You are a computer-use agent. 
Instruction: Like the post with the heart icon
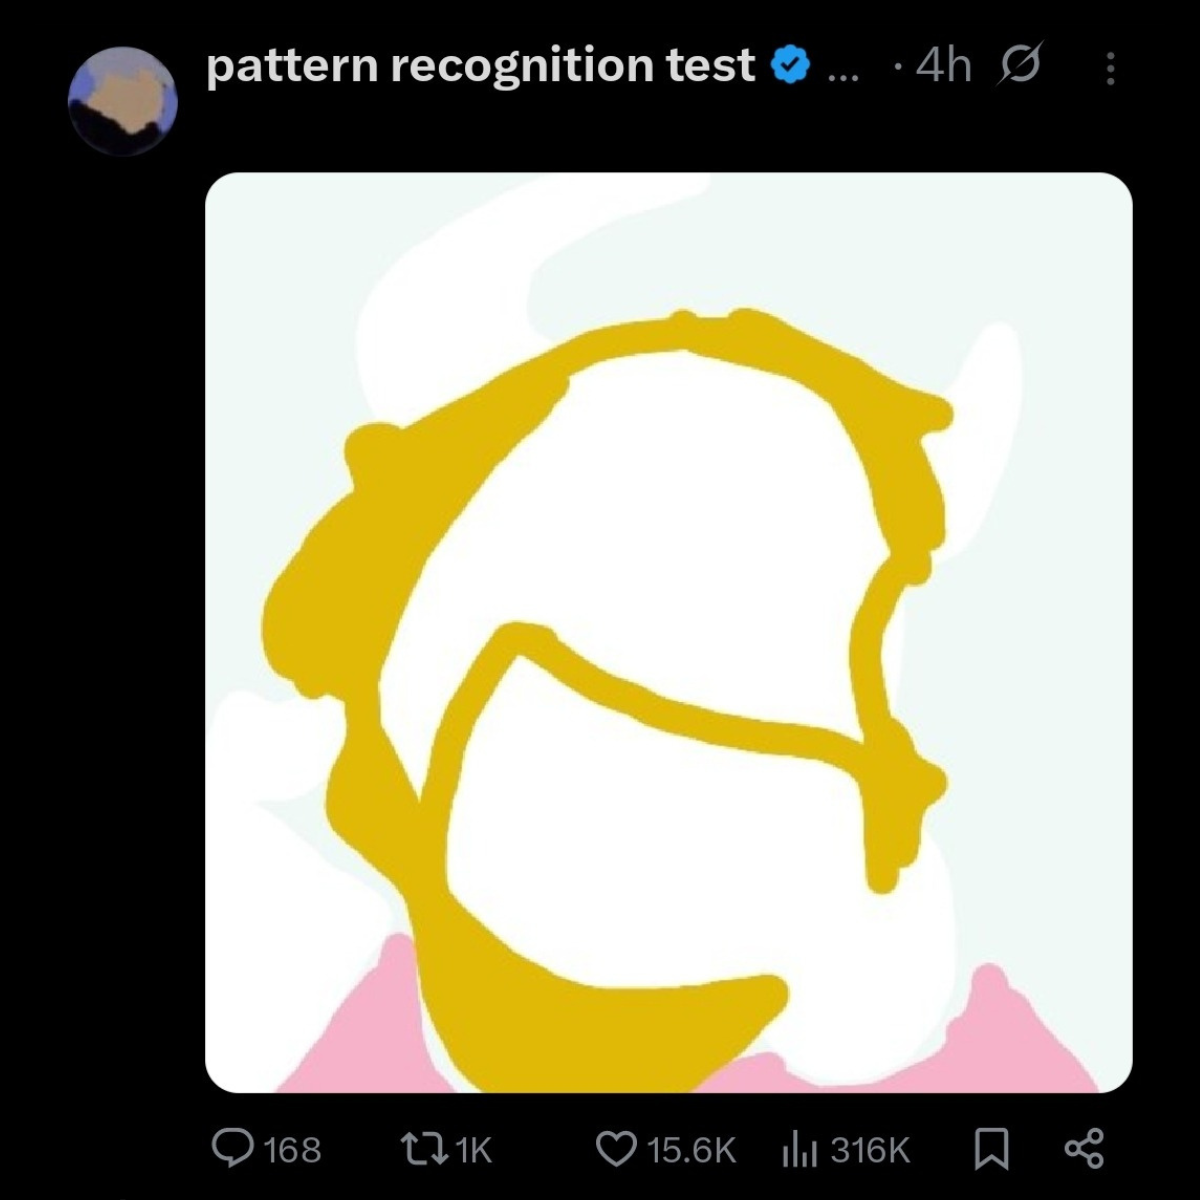click(x=616, y=1149)
